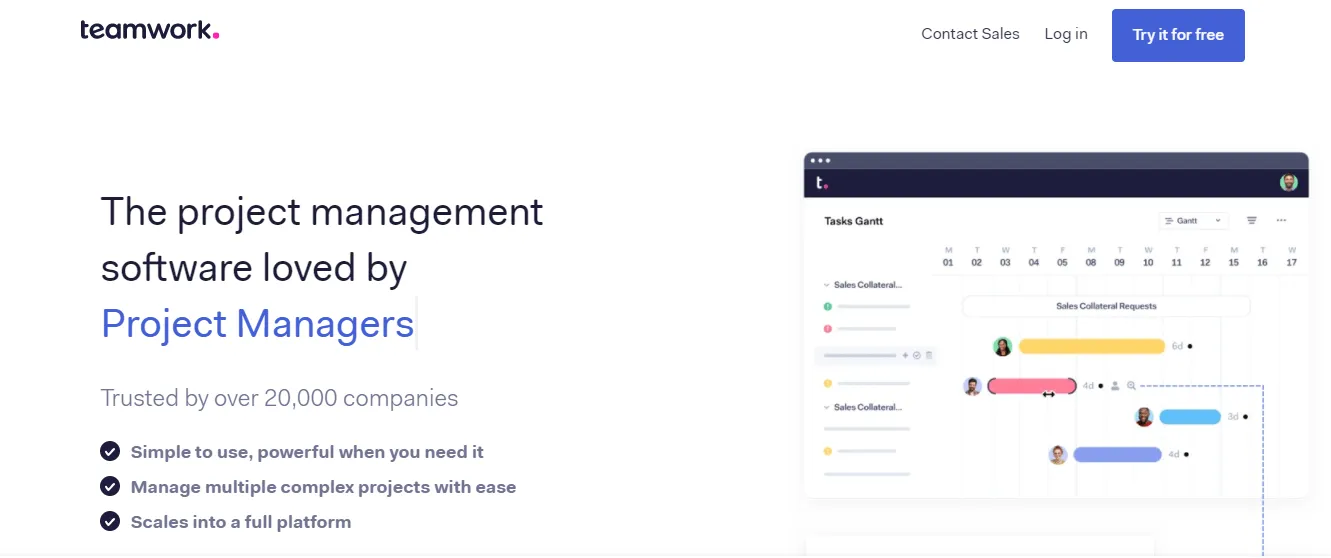Click checkmark beside 'Simple to use, powerful'
This screenshot has width=1331, height=558.
110,452
